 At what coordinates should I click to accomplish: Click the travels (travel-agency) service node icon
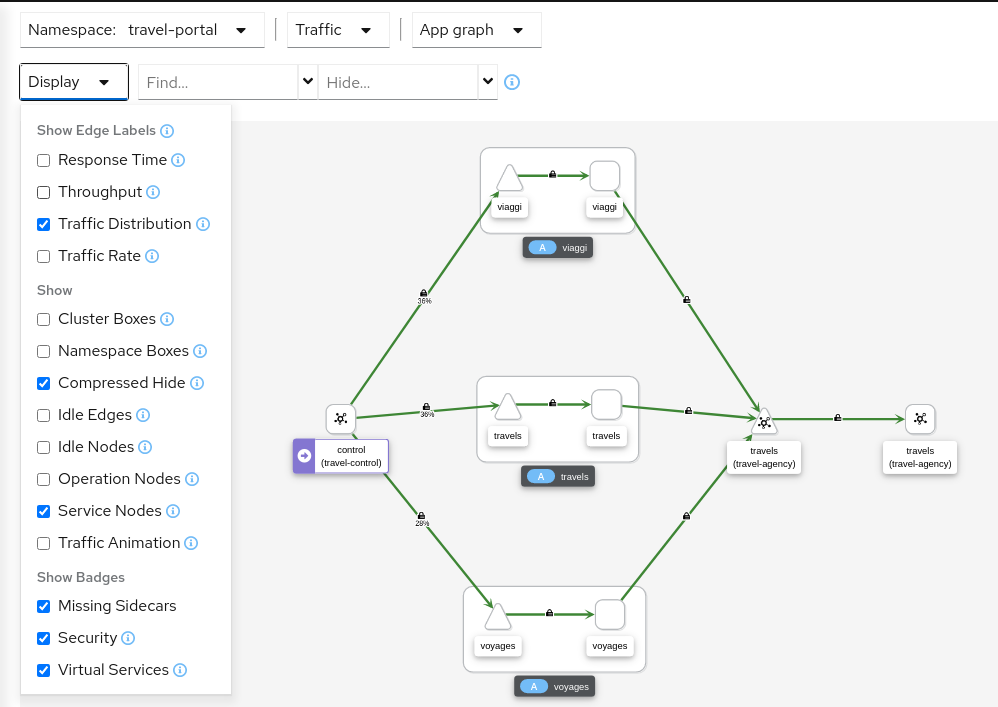[763, 421]
